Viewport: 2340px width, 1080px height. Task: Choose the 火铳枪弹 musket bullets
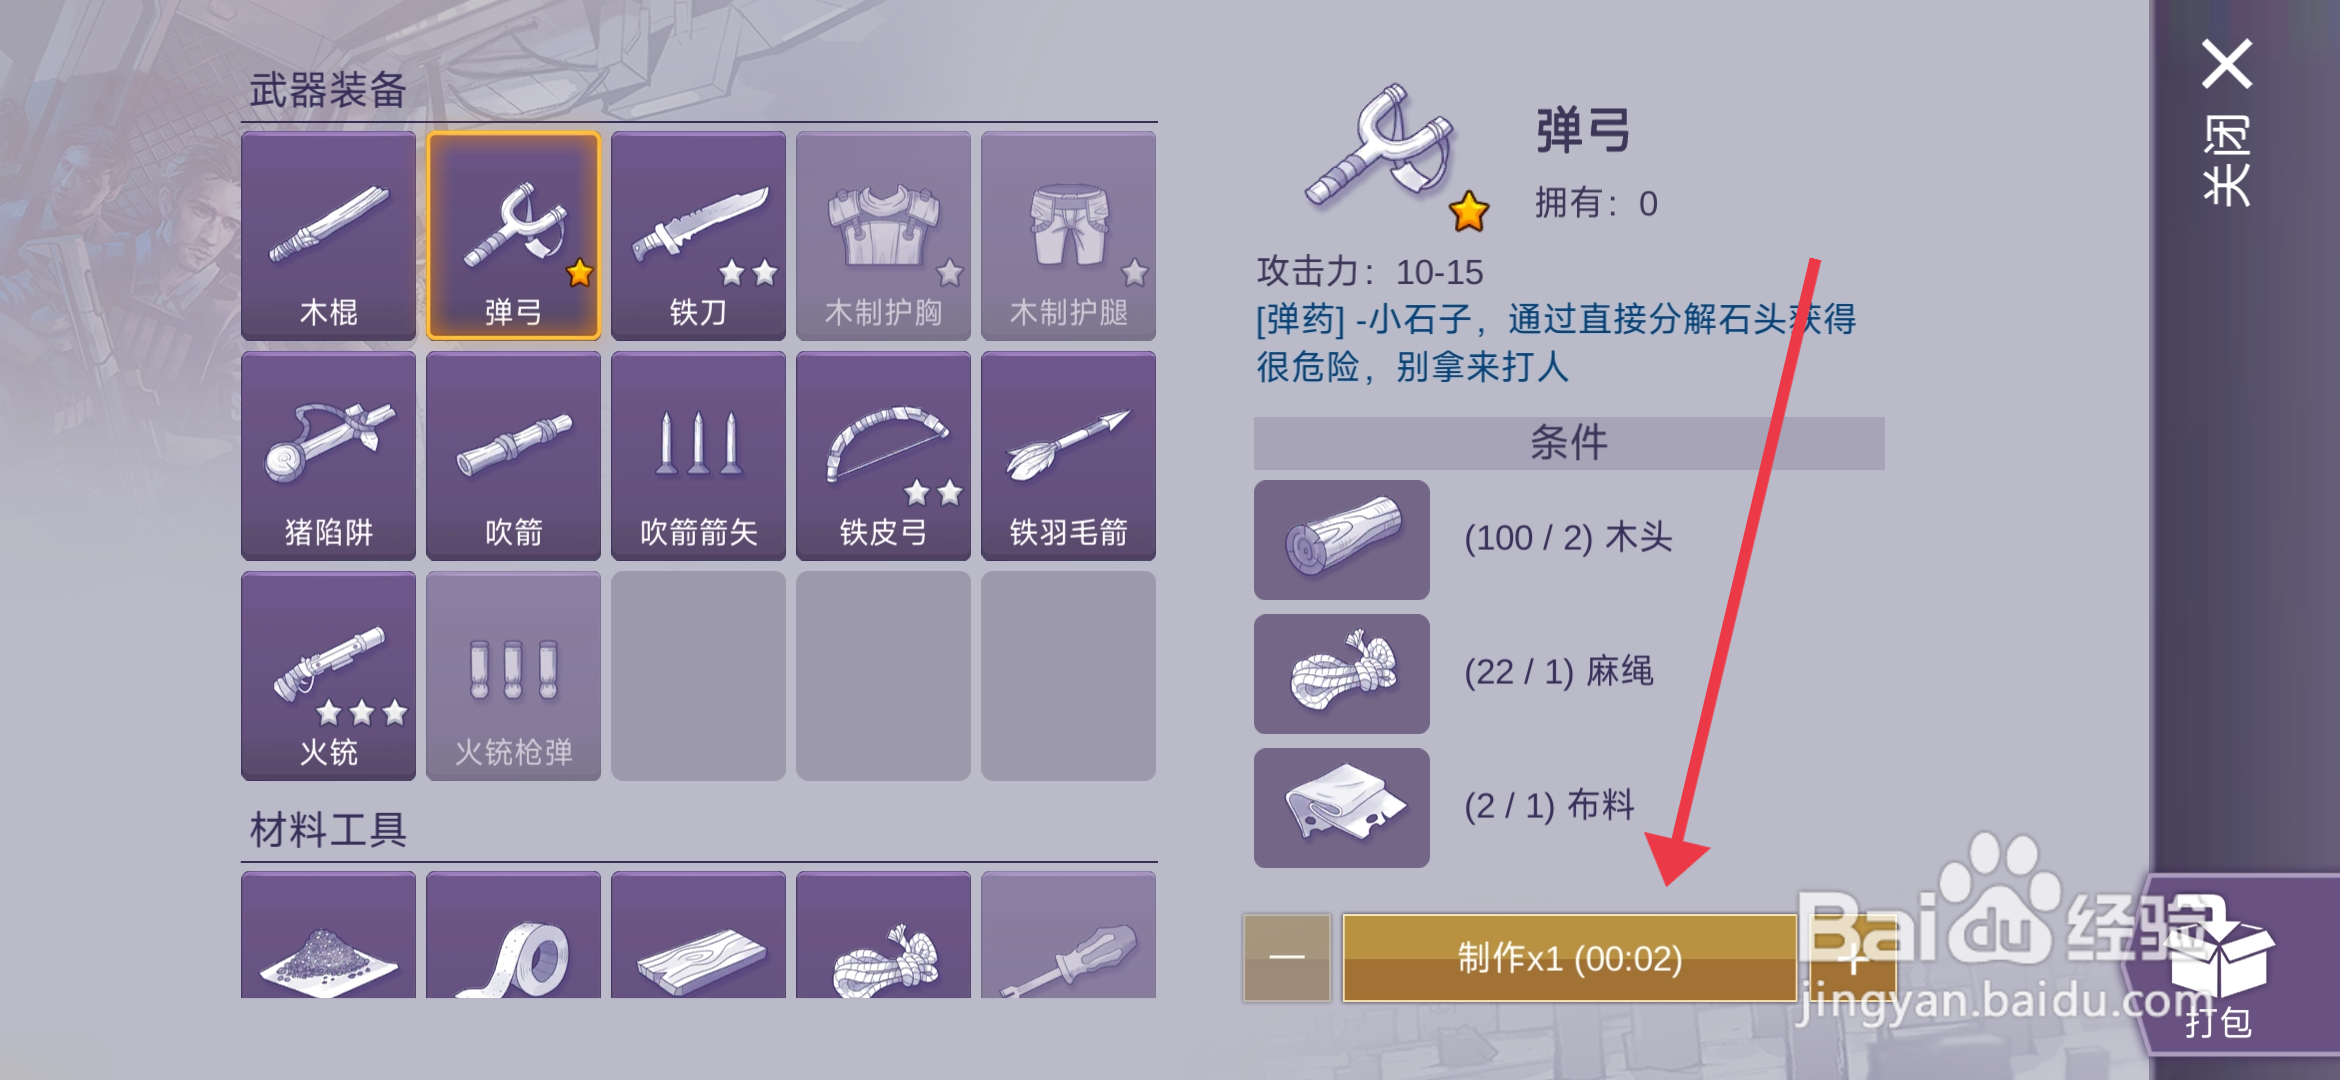pos(513,676)
